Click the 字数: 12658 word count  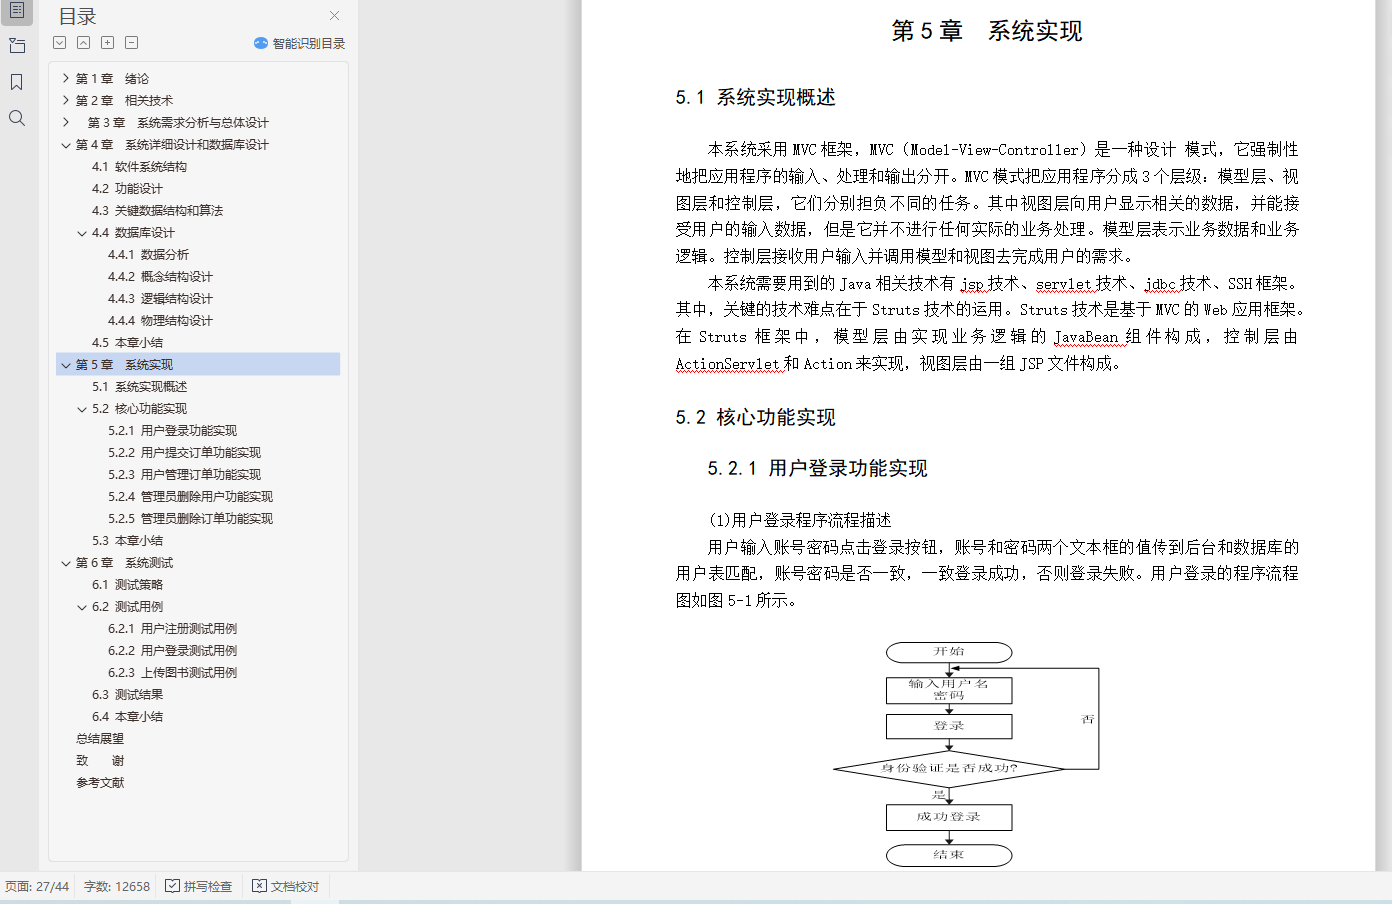[117, 886]
